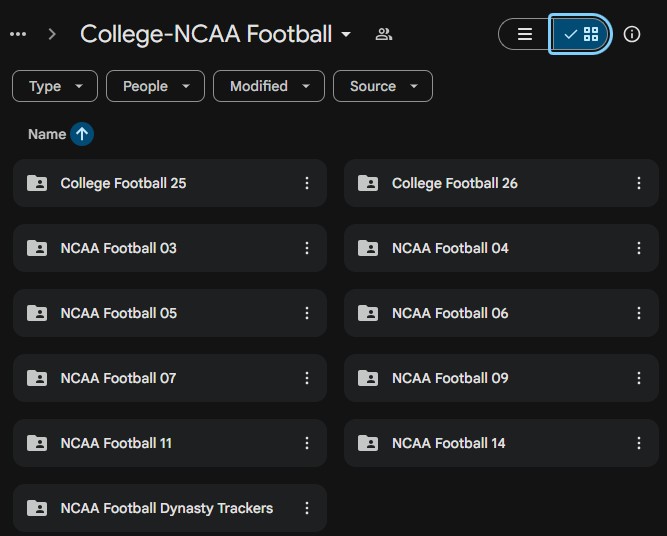Select the NCAA Football 11 folder name
This screenshot has height=536, width=667.
116,443
